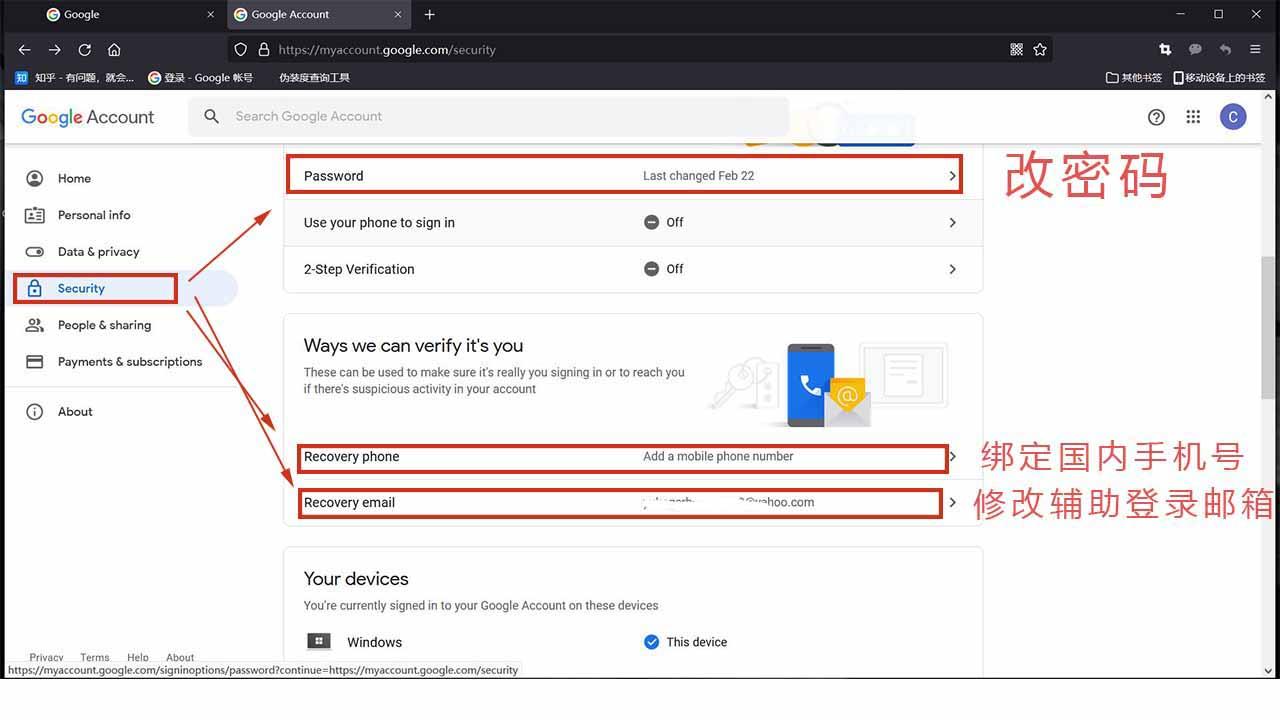Click the Windows device entry
Viewport: 1280px width, 720px height.
(x=374, y=642)
